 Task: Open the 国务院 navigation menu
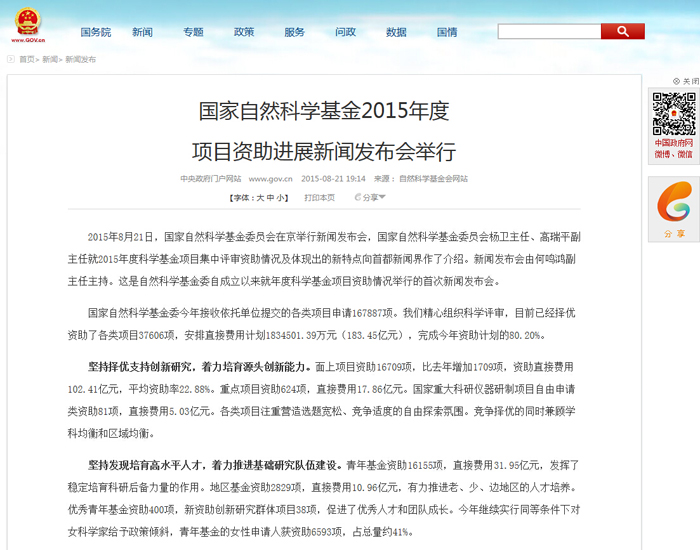coord(95,32)
